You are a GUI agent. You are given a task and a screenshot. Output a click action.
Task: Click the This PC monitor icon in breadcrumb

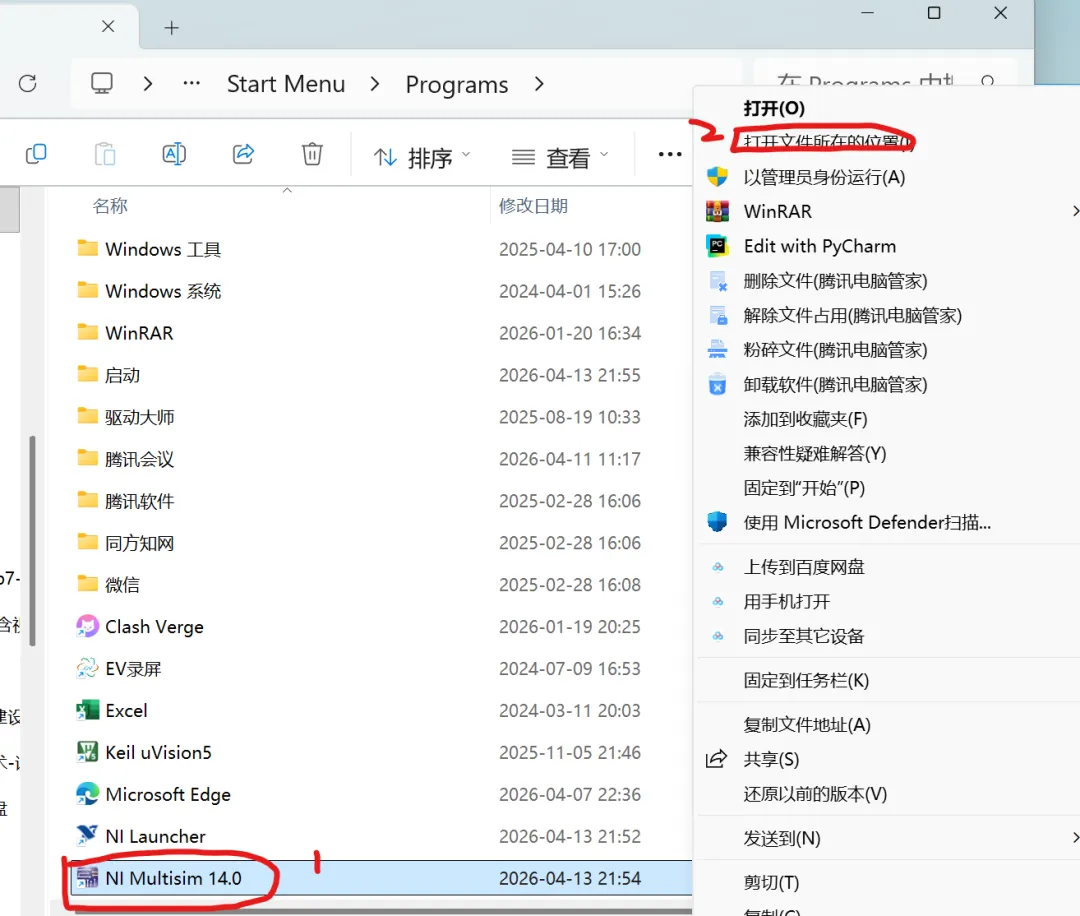coord(102,83)
